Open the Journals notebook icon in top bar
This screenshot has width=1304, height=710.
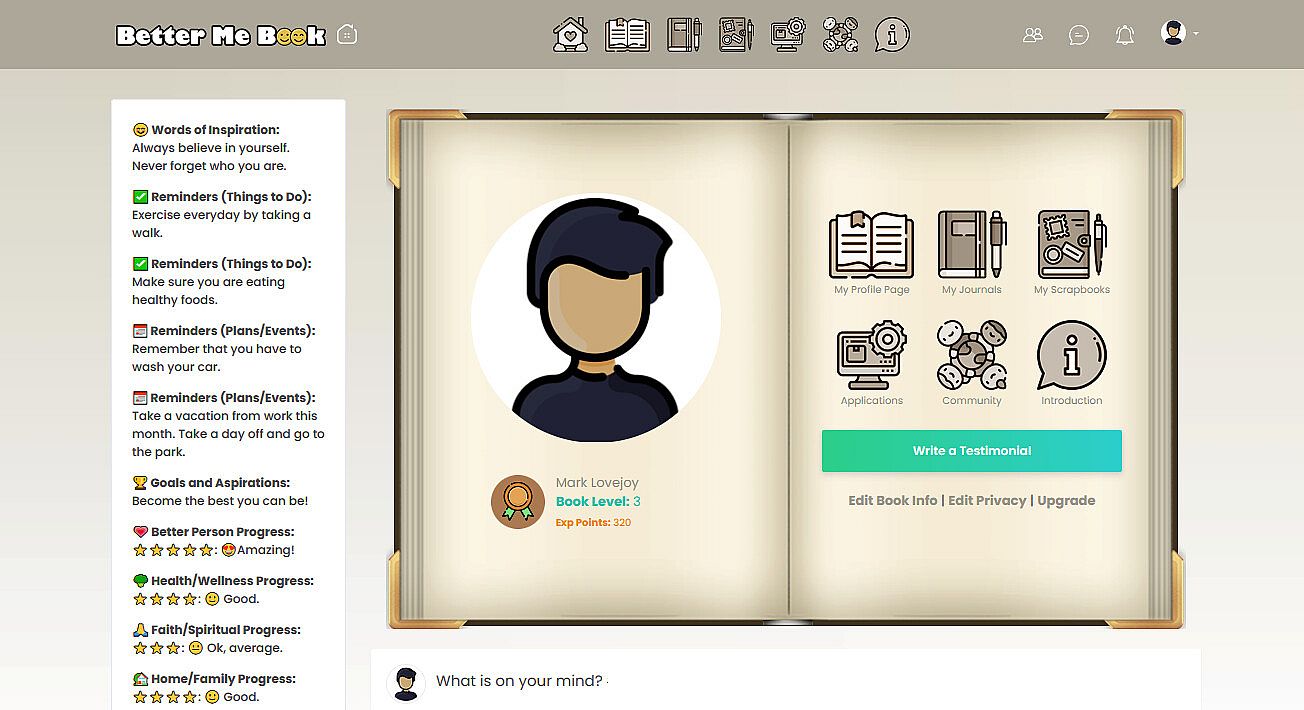[684, 35]
